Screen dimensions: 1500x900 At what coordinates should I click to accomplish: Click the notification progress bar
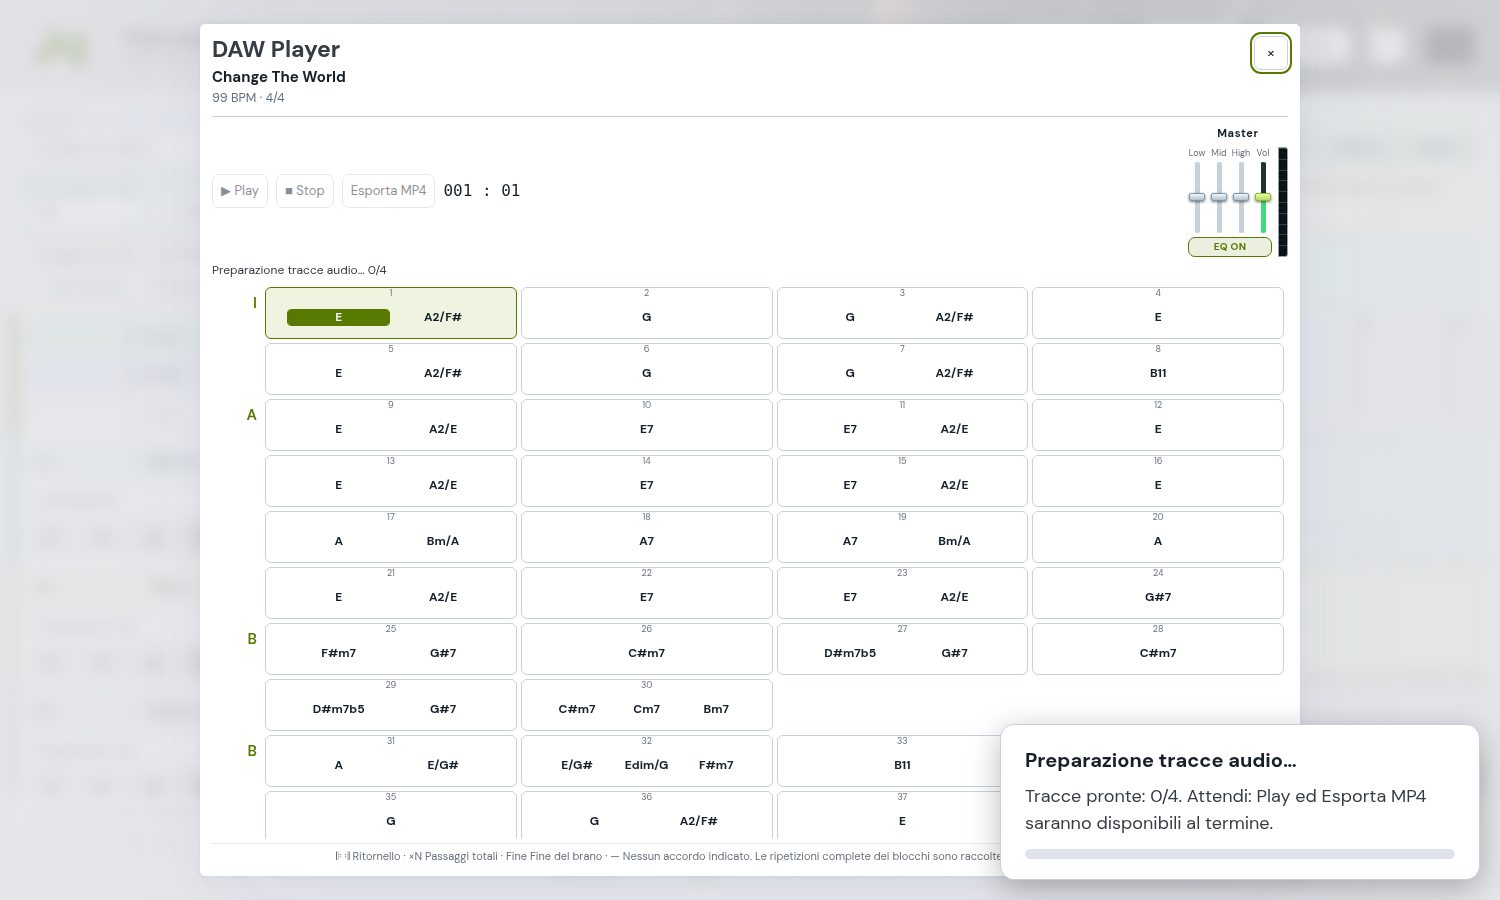(1240, 854)
